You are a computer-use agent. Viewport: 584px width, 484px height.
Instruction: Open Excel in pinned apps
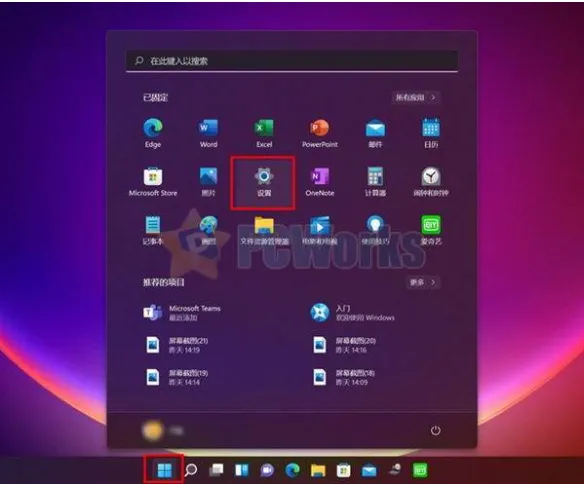tap(264, 133)
